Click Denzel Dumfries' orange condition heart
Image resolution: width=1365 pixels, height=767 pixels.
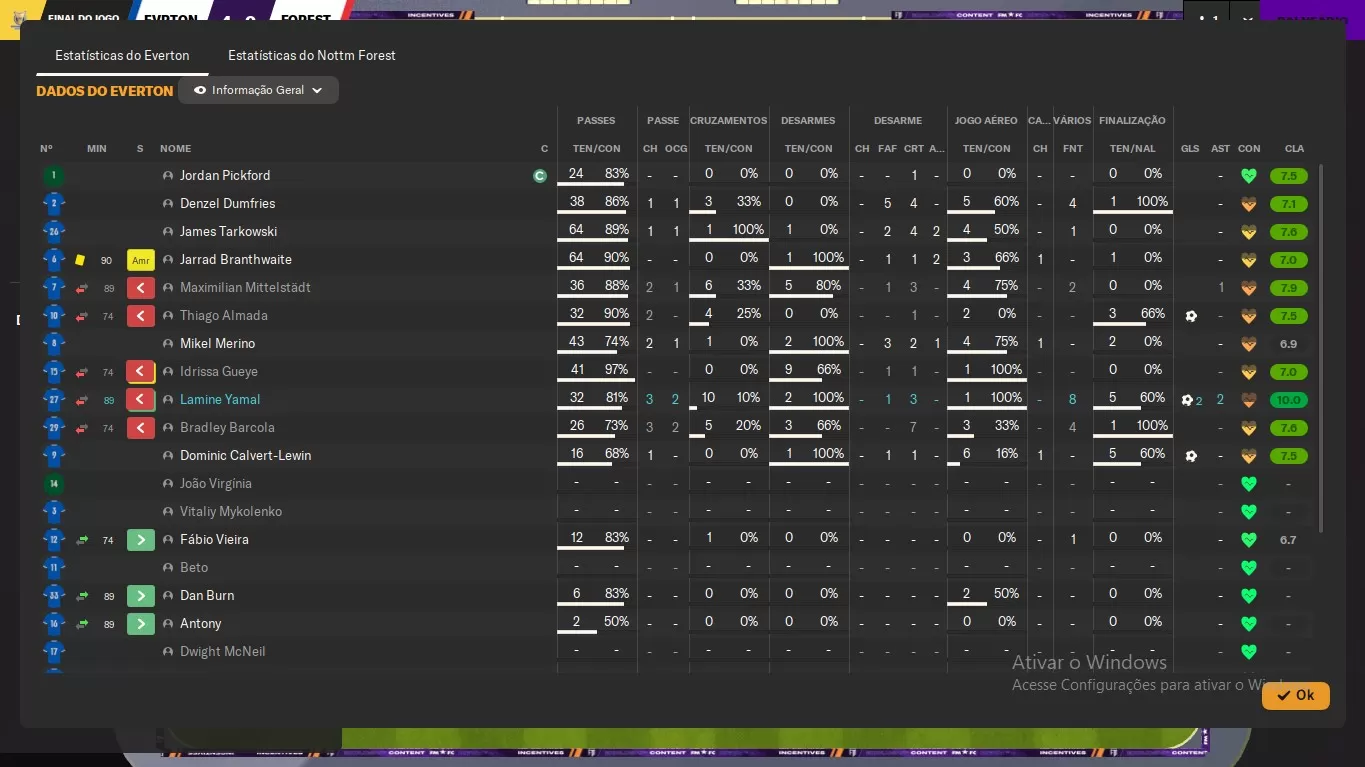1248,204
